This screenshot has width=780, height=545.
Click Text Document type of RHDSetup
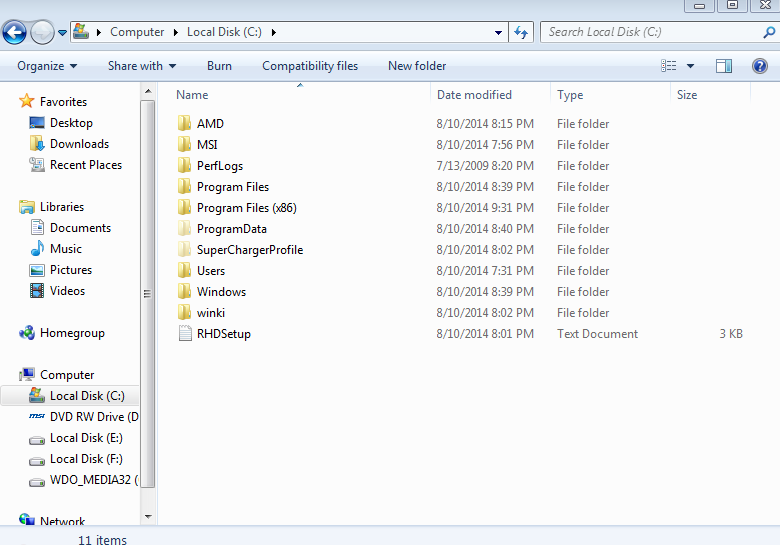point(597,333)
